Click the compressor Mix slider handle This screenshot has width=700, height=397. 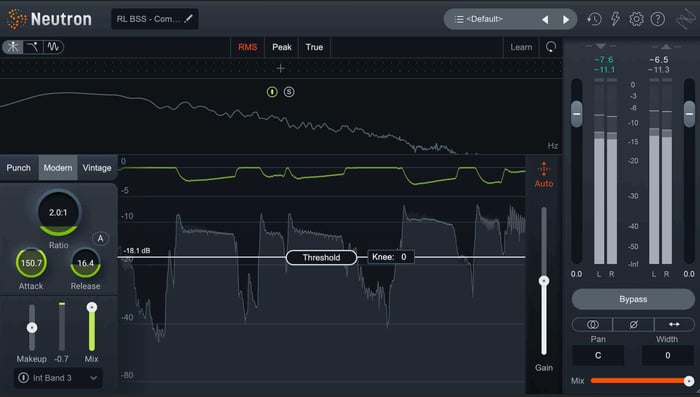[x=92, y=307]
